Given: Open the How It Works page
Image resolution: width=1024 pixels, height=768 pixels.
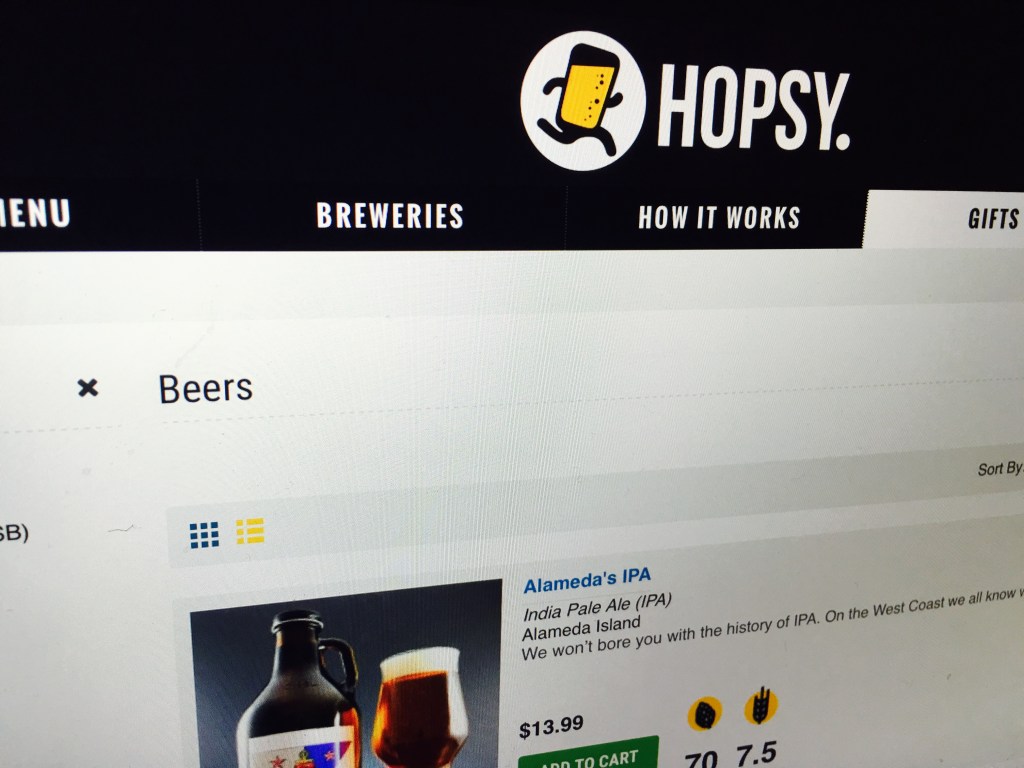Looking at the screenshot, I should [x=719, y=217].
